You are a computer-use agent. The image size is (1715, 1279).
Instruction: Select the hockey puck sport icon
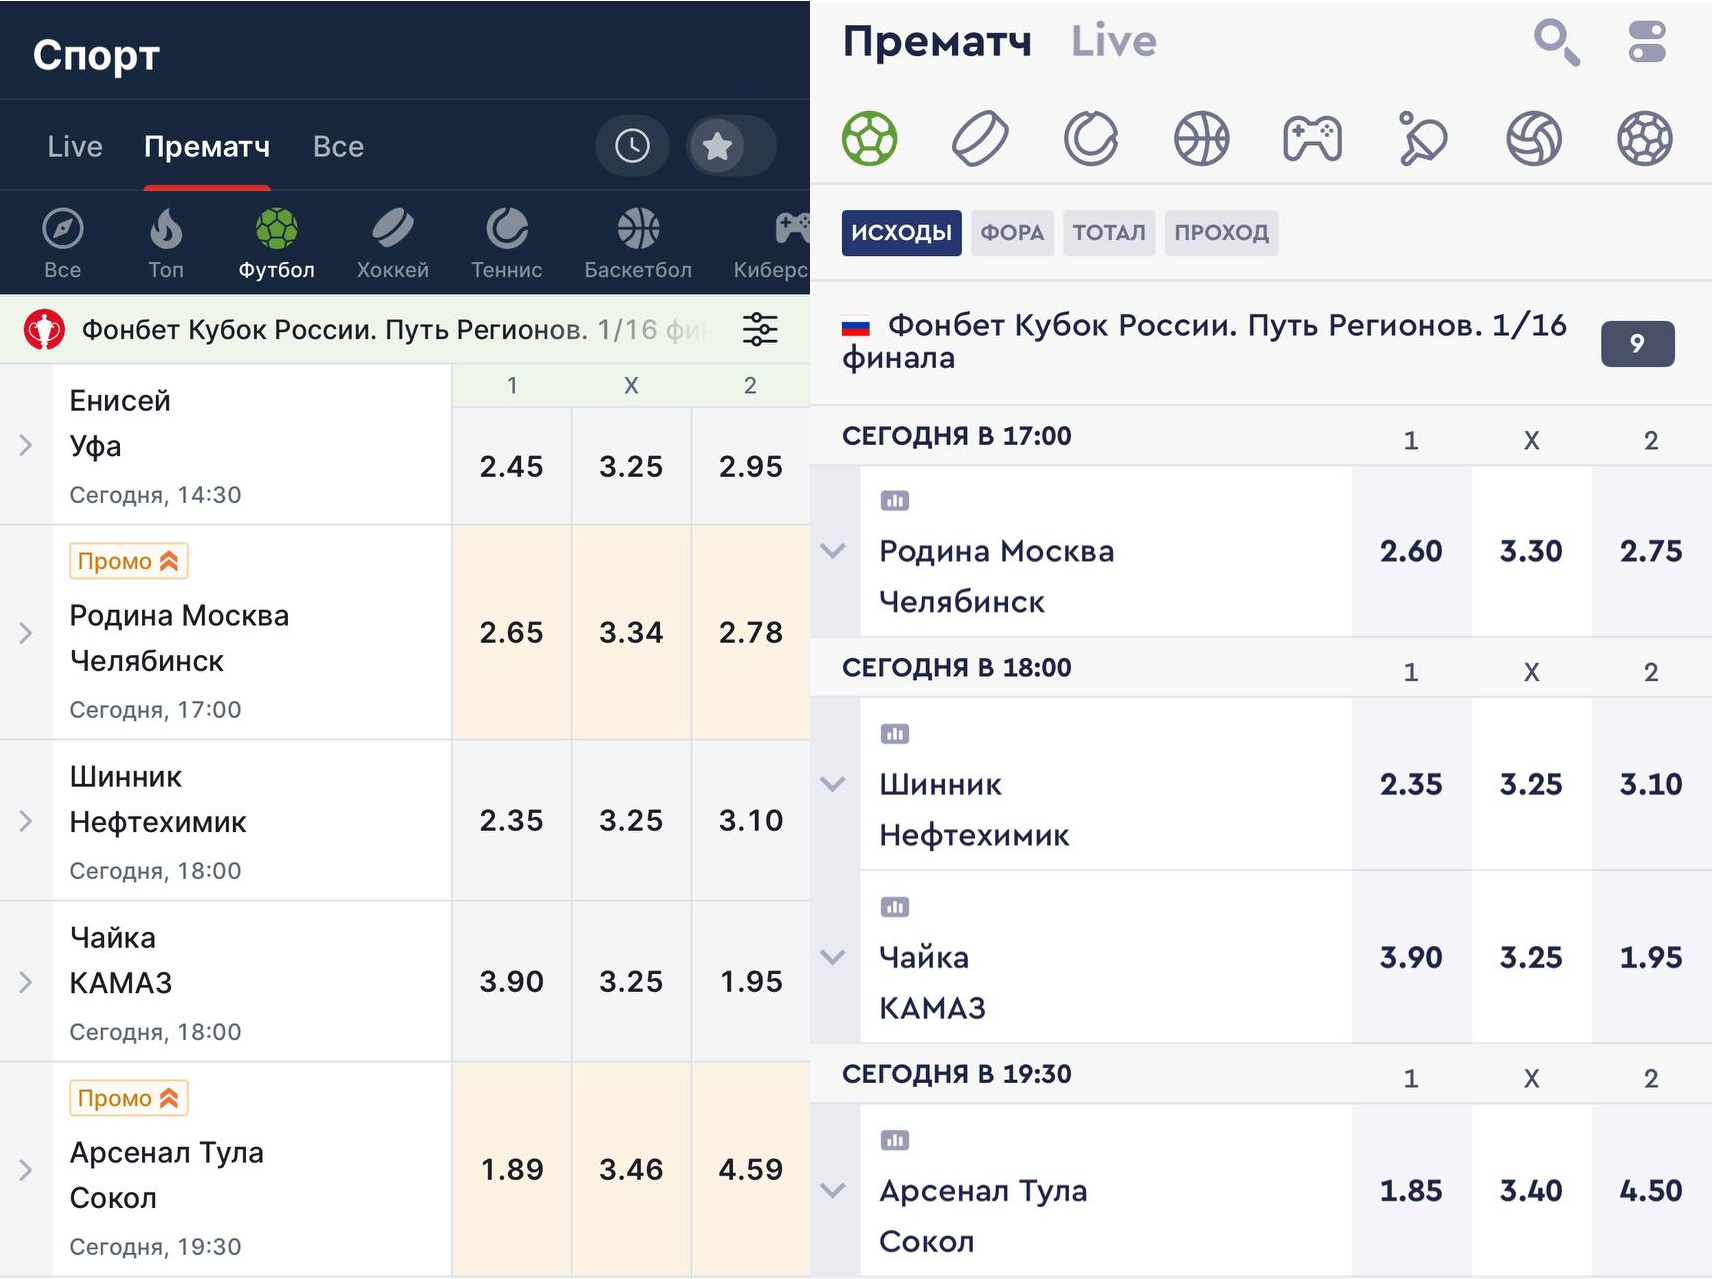[x=980, y=139]
